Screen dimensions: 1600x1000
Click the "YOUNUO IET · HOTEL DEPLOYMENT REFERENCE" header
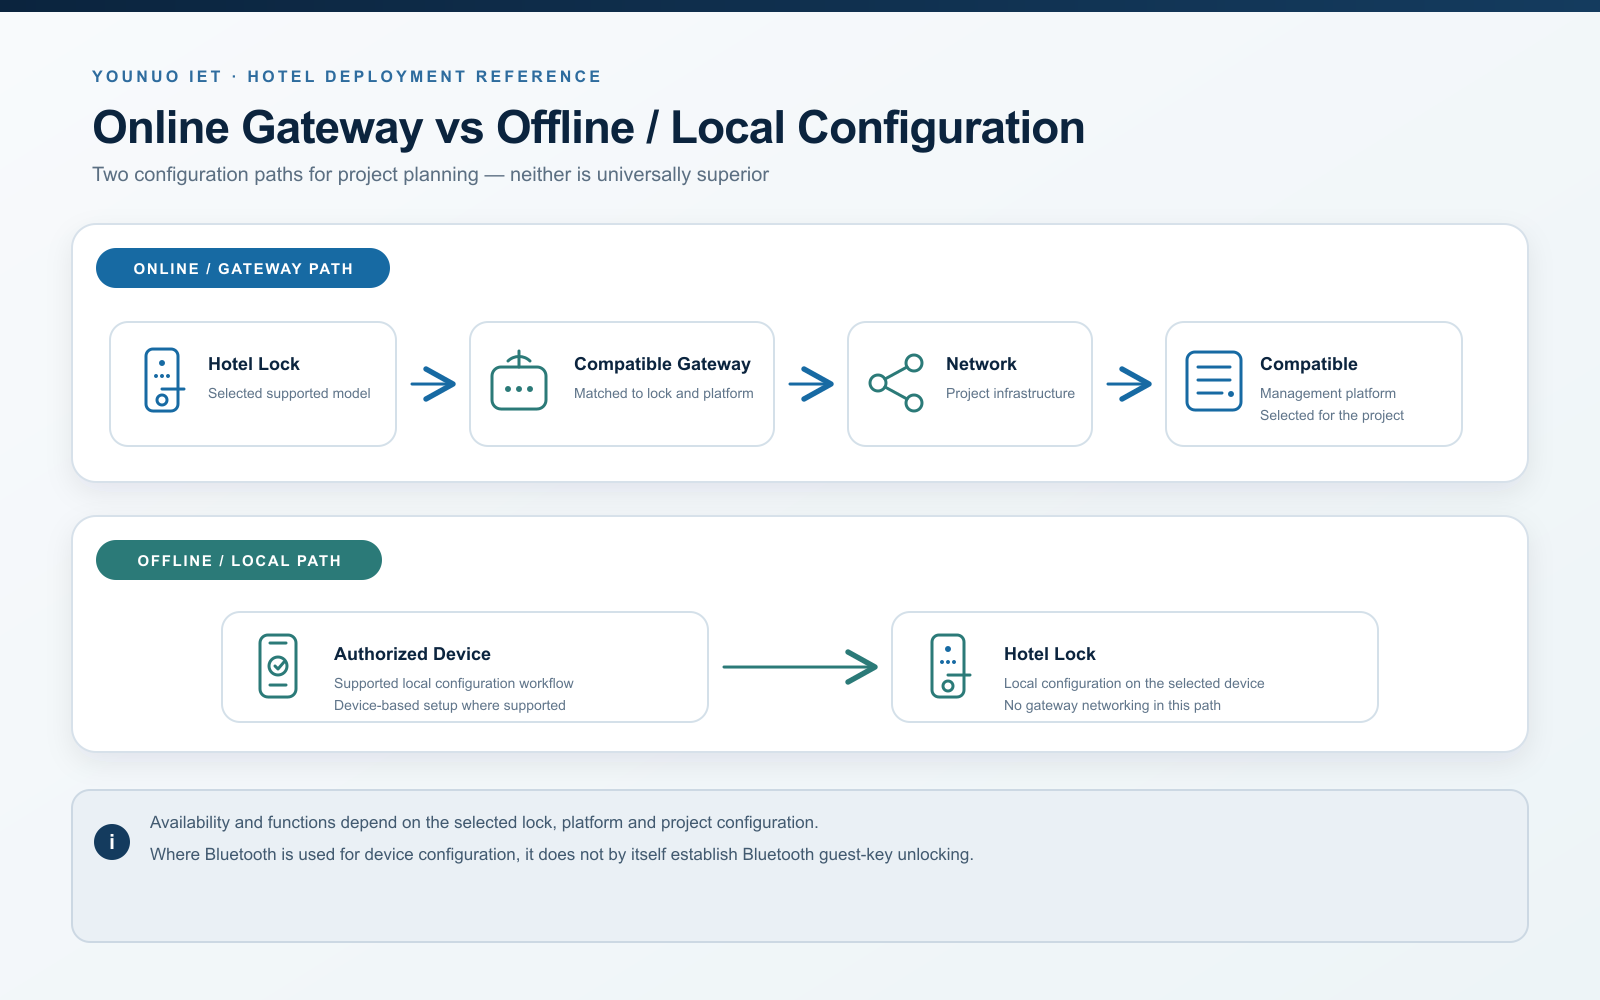pos(347,77)
